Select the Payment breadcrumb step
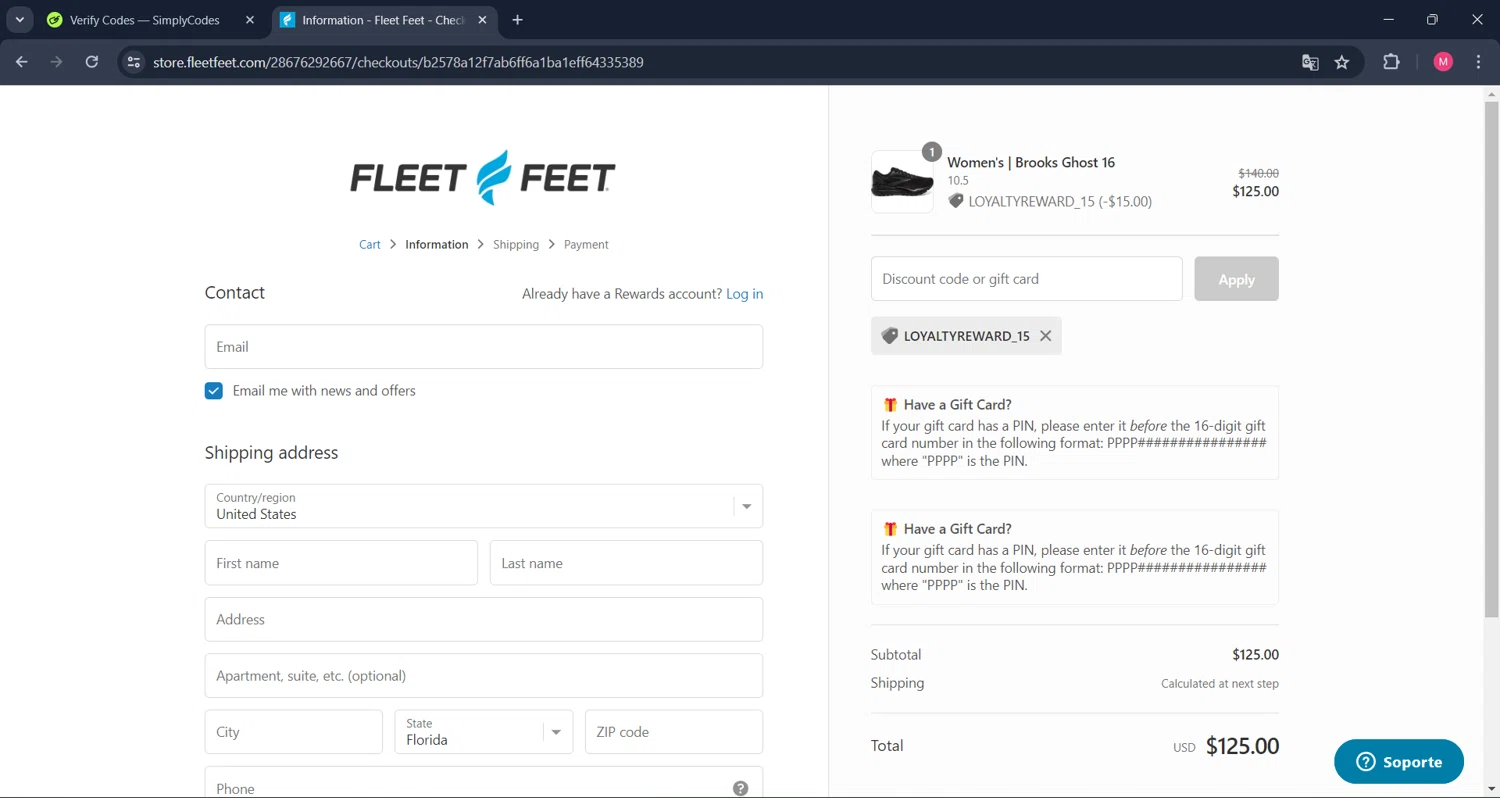 tap(586, 244)
